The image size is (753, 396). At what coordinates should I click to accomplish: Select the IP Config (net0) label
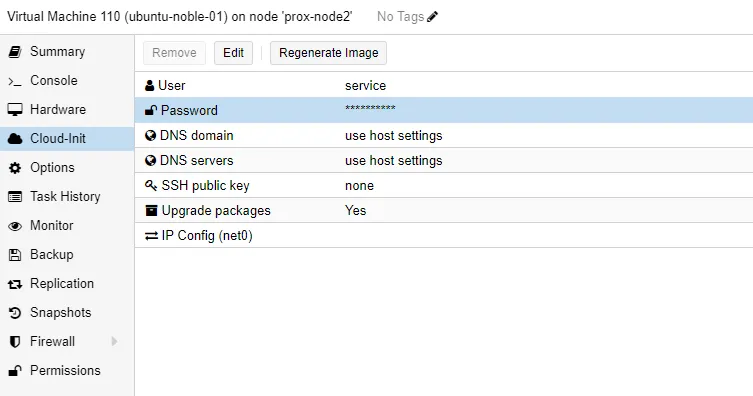click(207, 236)
